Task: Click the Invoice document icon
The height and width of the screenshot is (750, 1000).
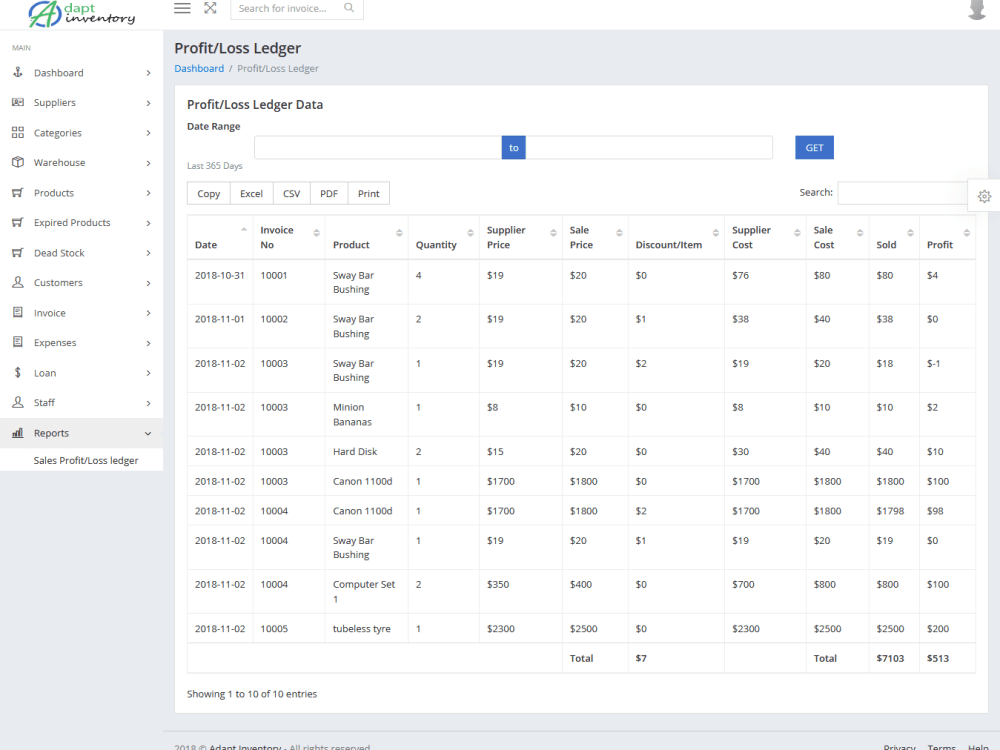Action: (x=18, y=312)
